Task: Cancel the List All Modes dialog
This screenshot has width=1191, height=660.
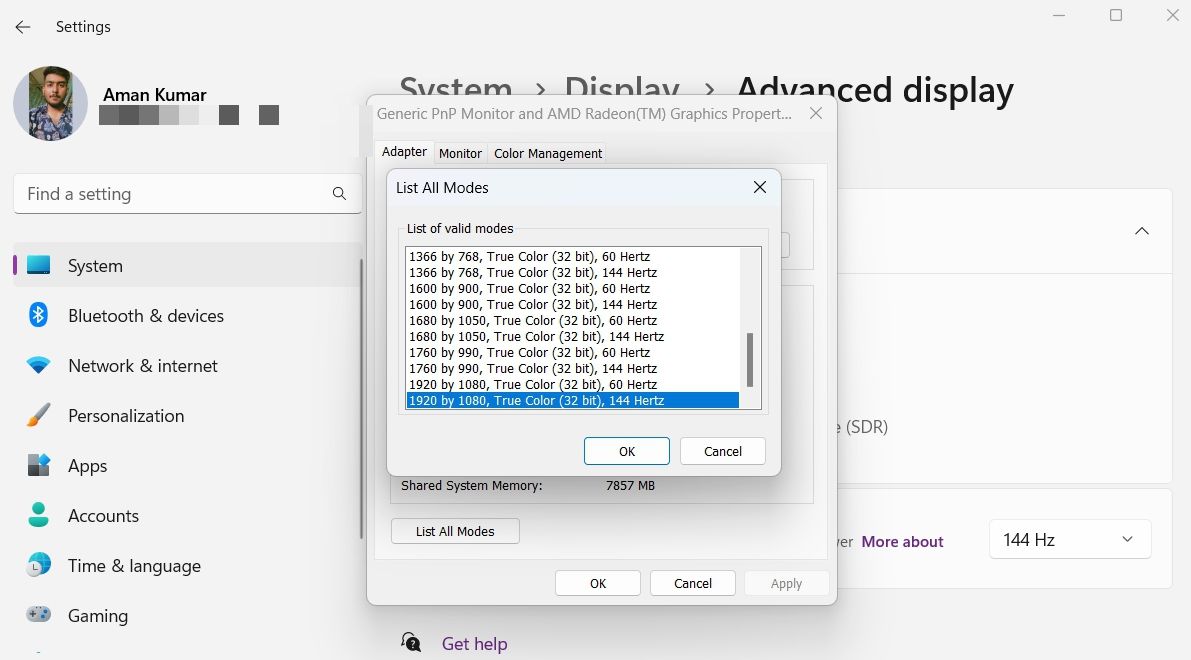Action: point(722,451)
